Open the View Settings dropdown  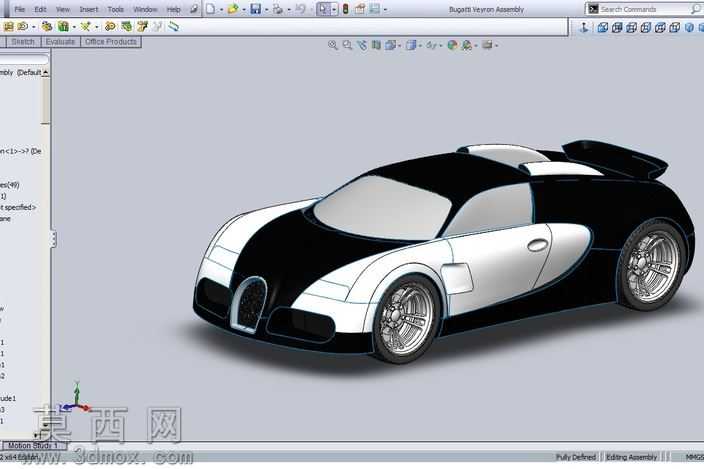[x=490, y=45]
